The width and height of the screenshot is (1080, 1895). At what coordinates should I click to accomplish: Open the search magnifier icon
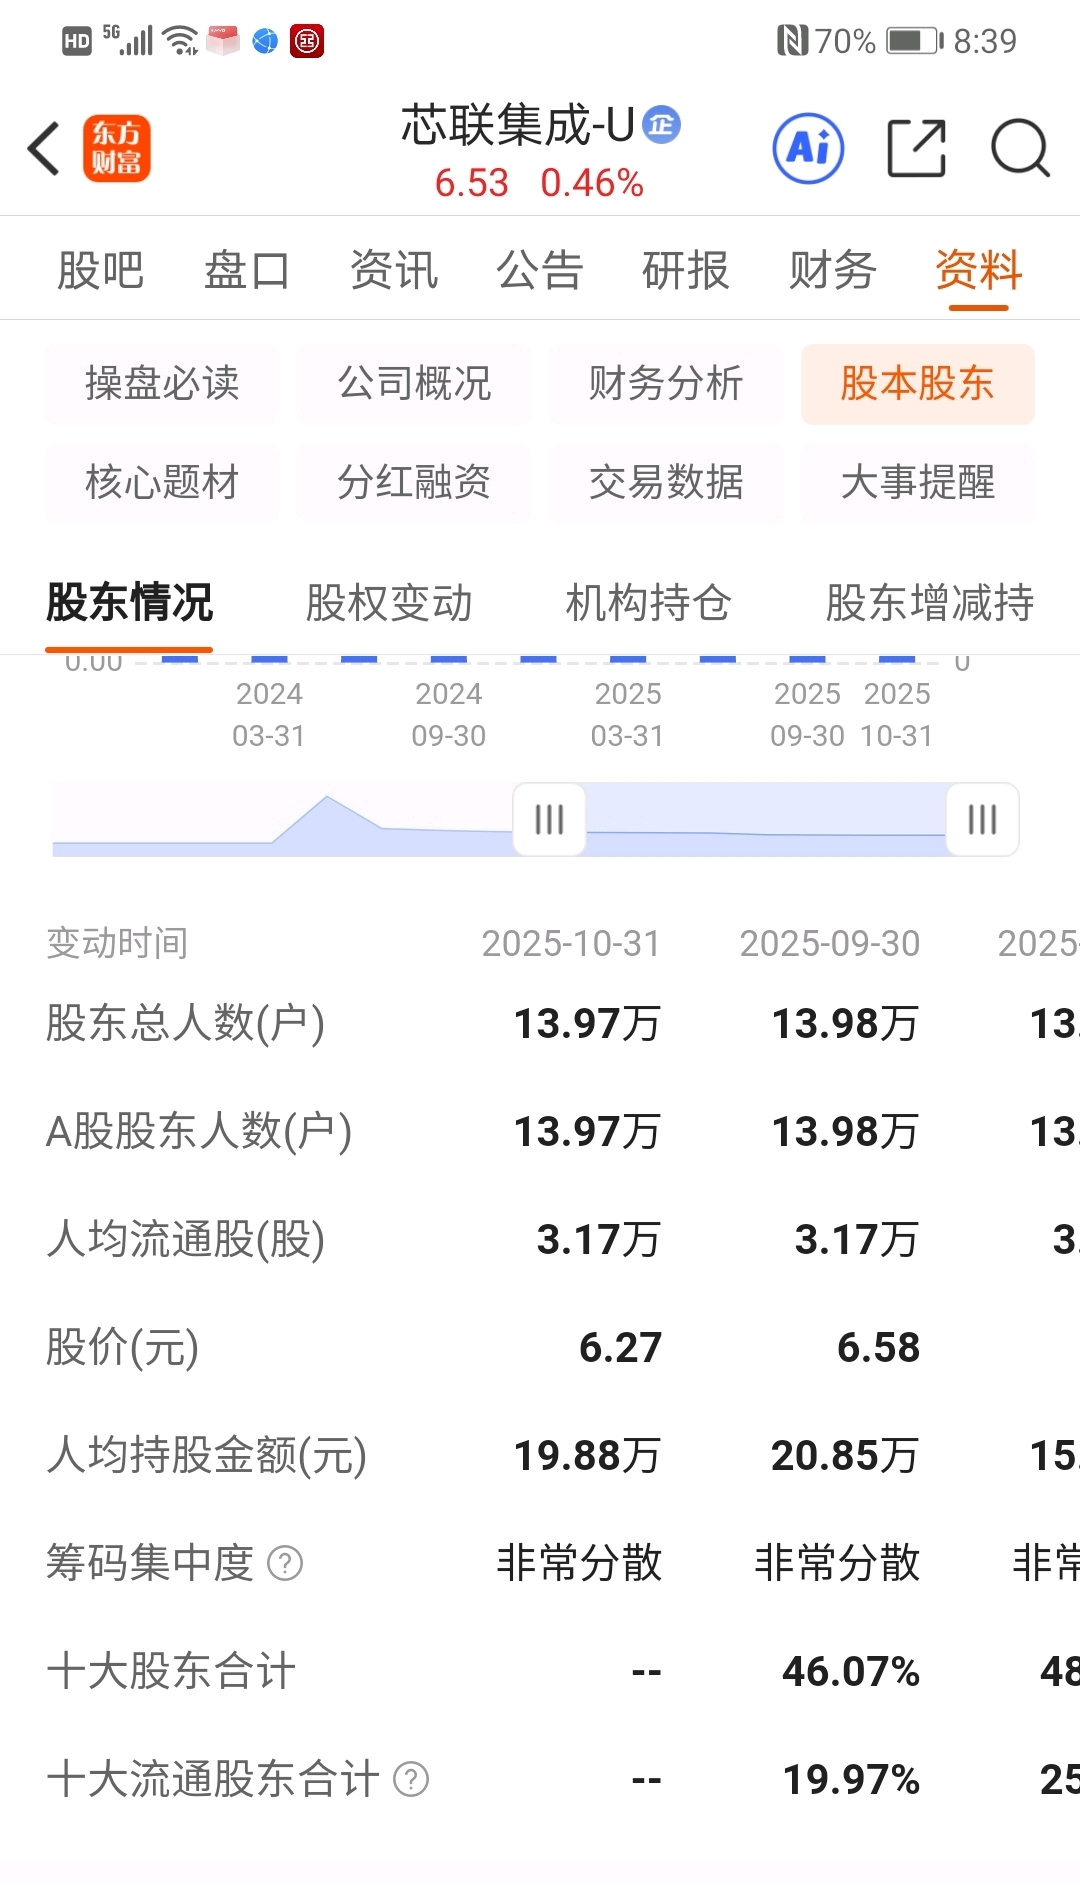pos(1020,148)
